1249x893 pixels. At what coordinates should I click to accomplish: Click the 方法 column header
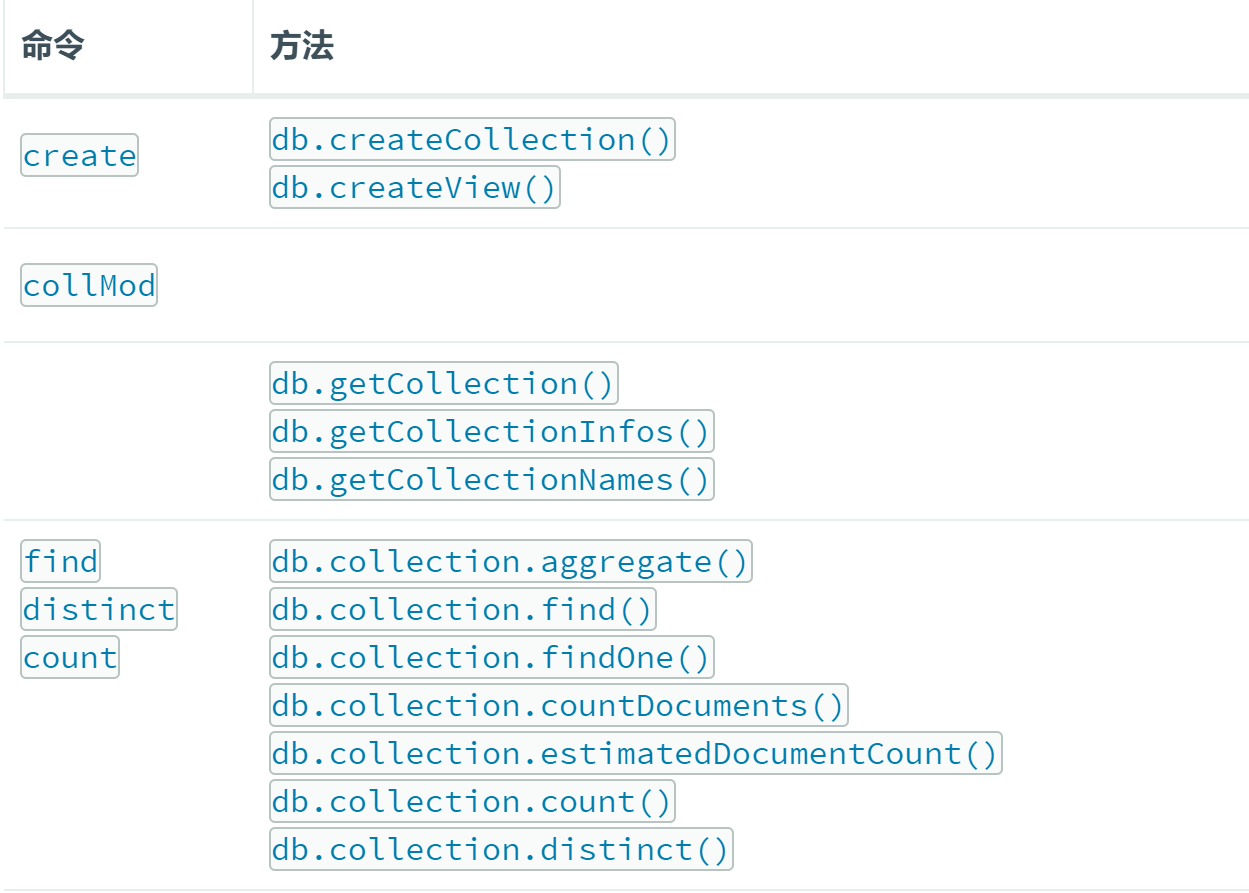302,46
